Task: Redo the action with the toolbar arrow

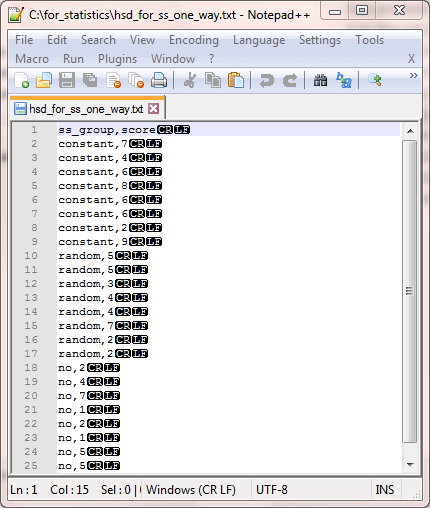Action: tap(290, 80)
